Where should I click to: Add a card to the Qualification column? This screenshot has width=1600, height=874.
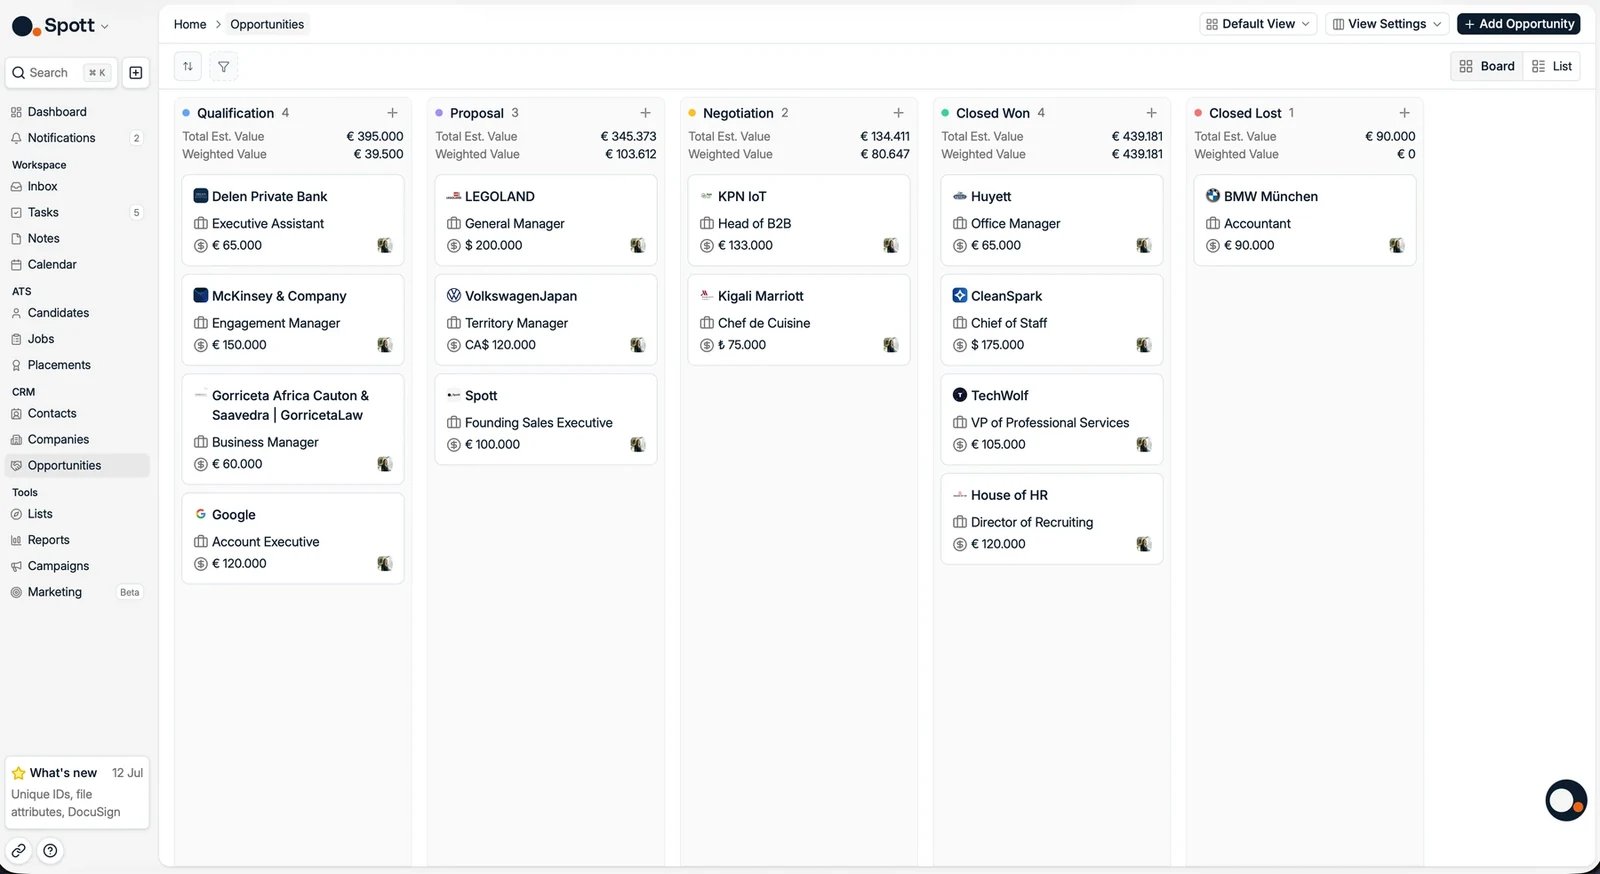392,113
